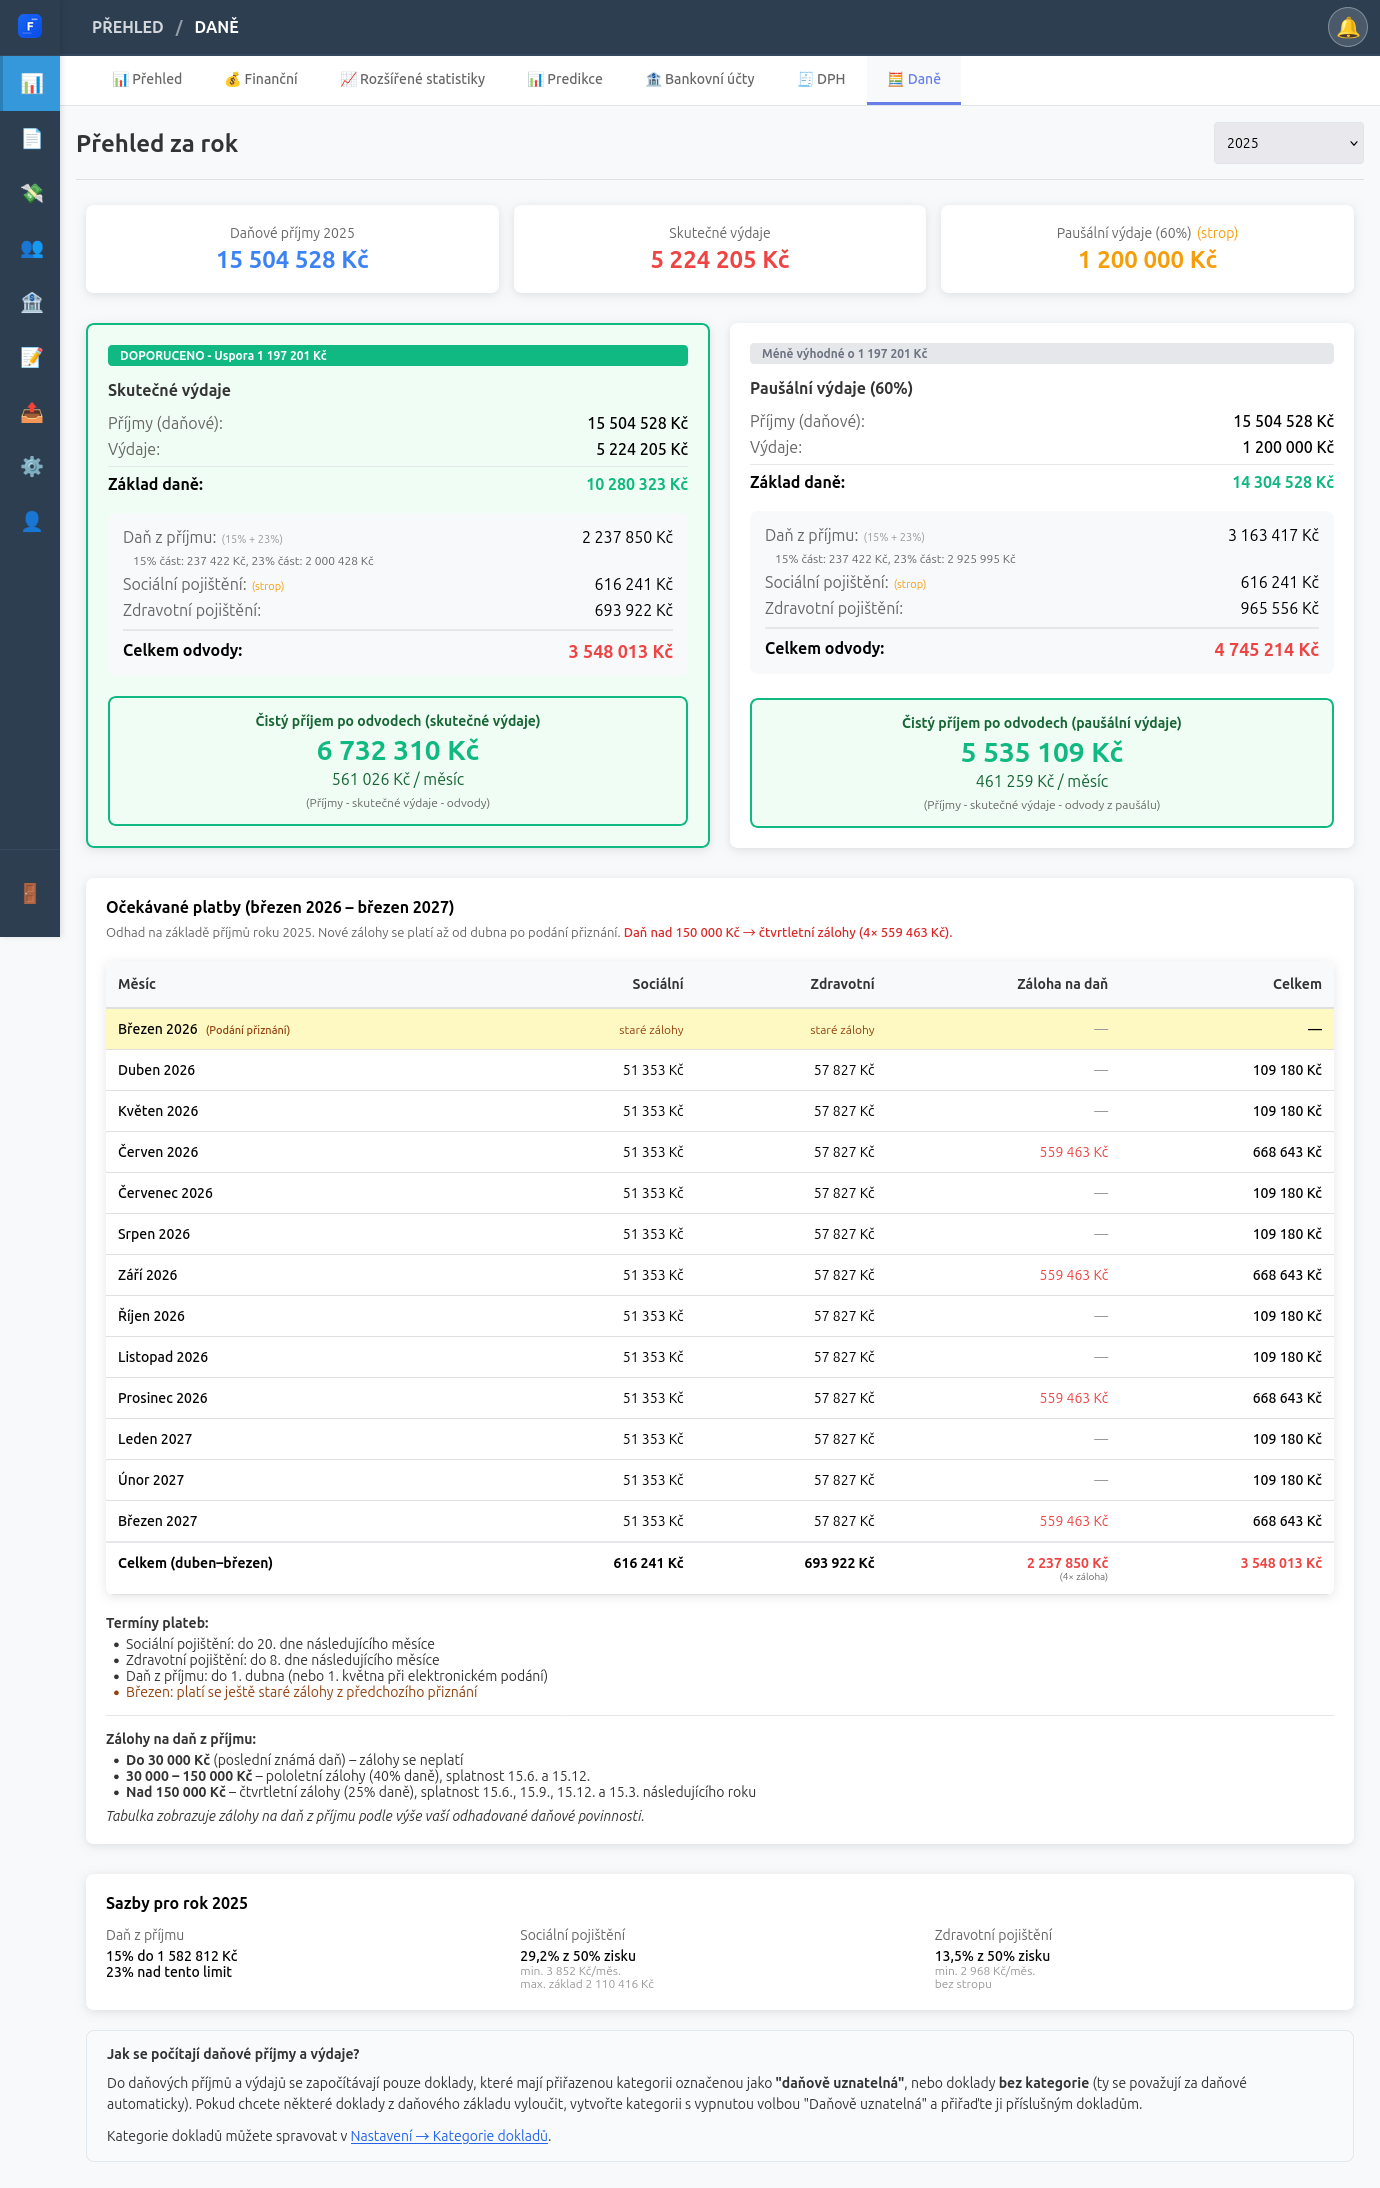The image size is (1380, 2188).
Task: Follow the Nastavení → Kategorie dokladů link
Action: [x=449, y=2136]
